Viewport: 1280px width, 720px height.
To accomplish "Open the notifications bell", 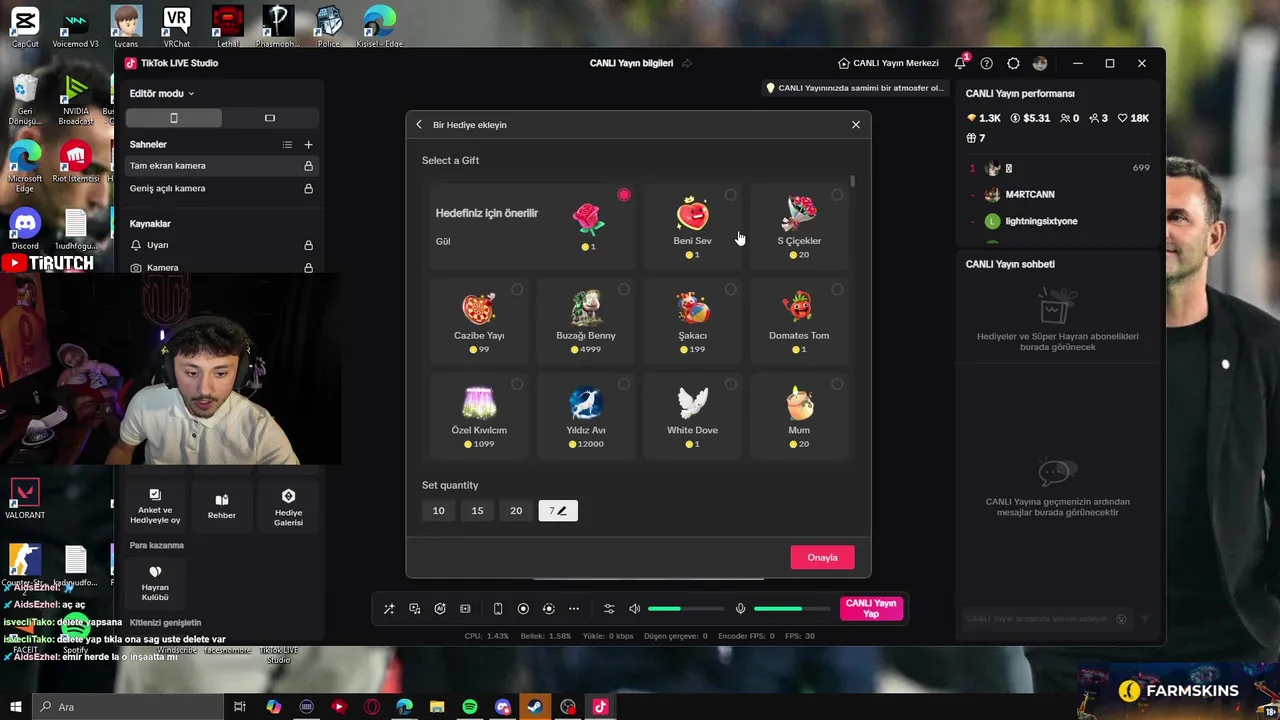I will [960, 63].
